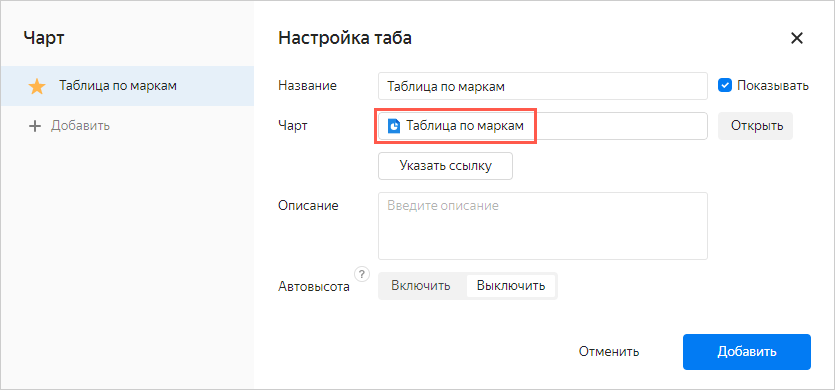The width and height of the screenshot is (835, 390).
Task: Click the Автовысота label
Action: (314, 287)
